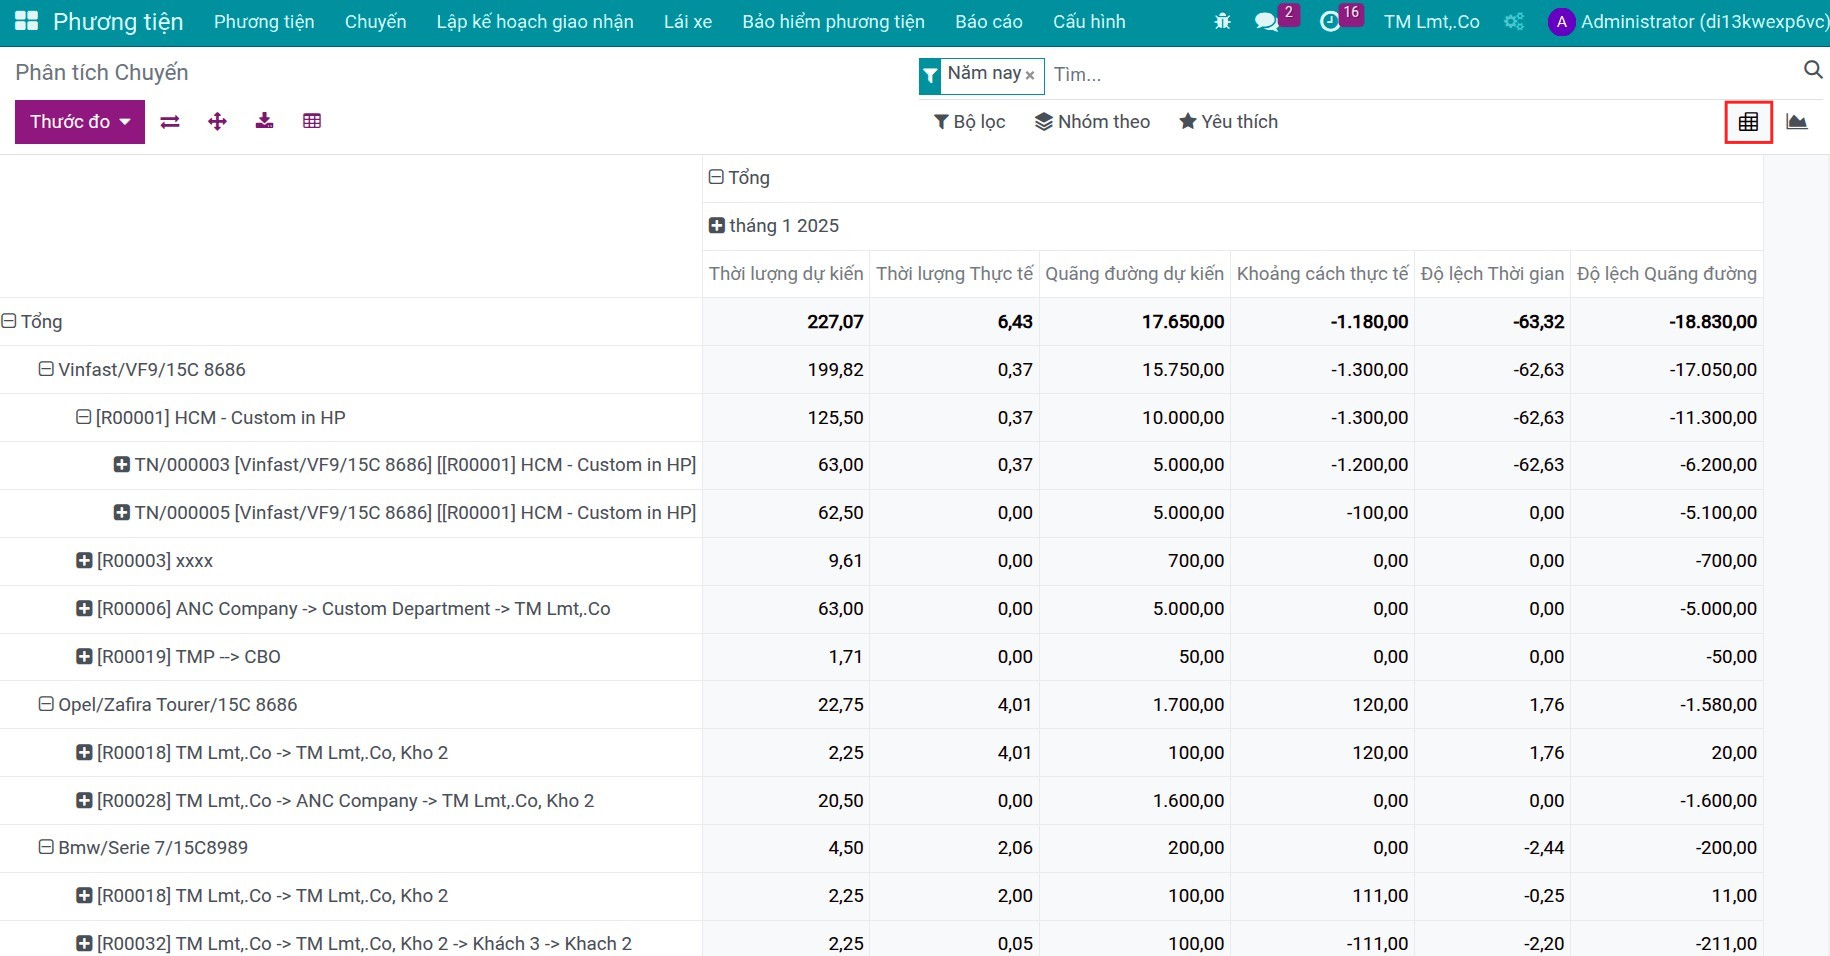Open the apps grid home menu icon

point(26,21)
